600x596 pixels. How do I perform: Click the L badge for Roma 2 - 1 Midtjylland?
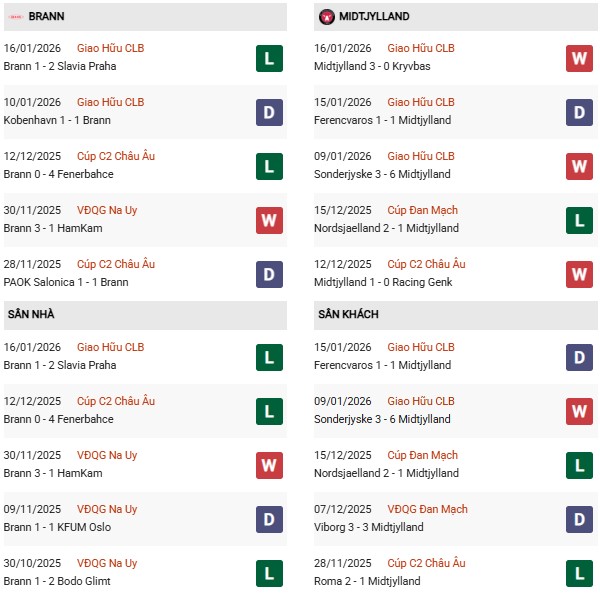pos(580,573)
